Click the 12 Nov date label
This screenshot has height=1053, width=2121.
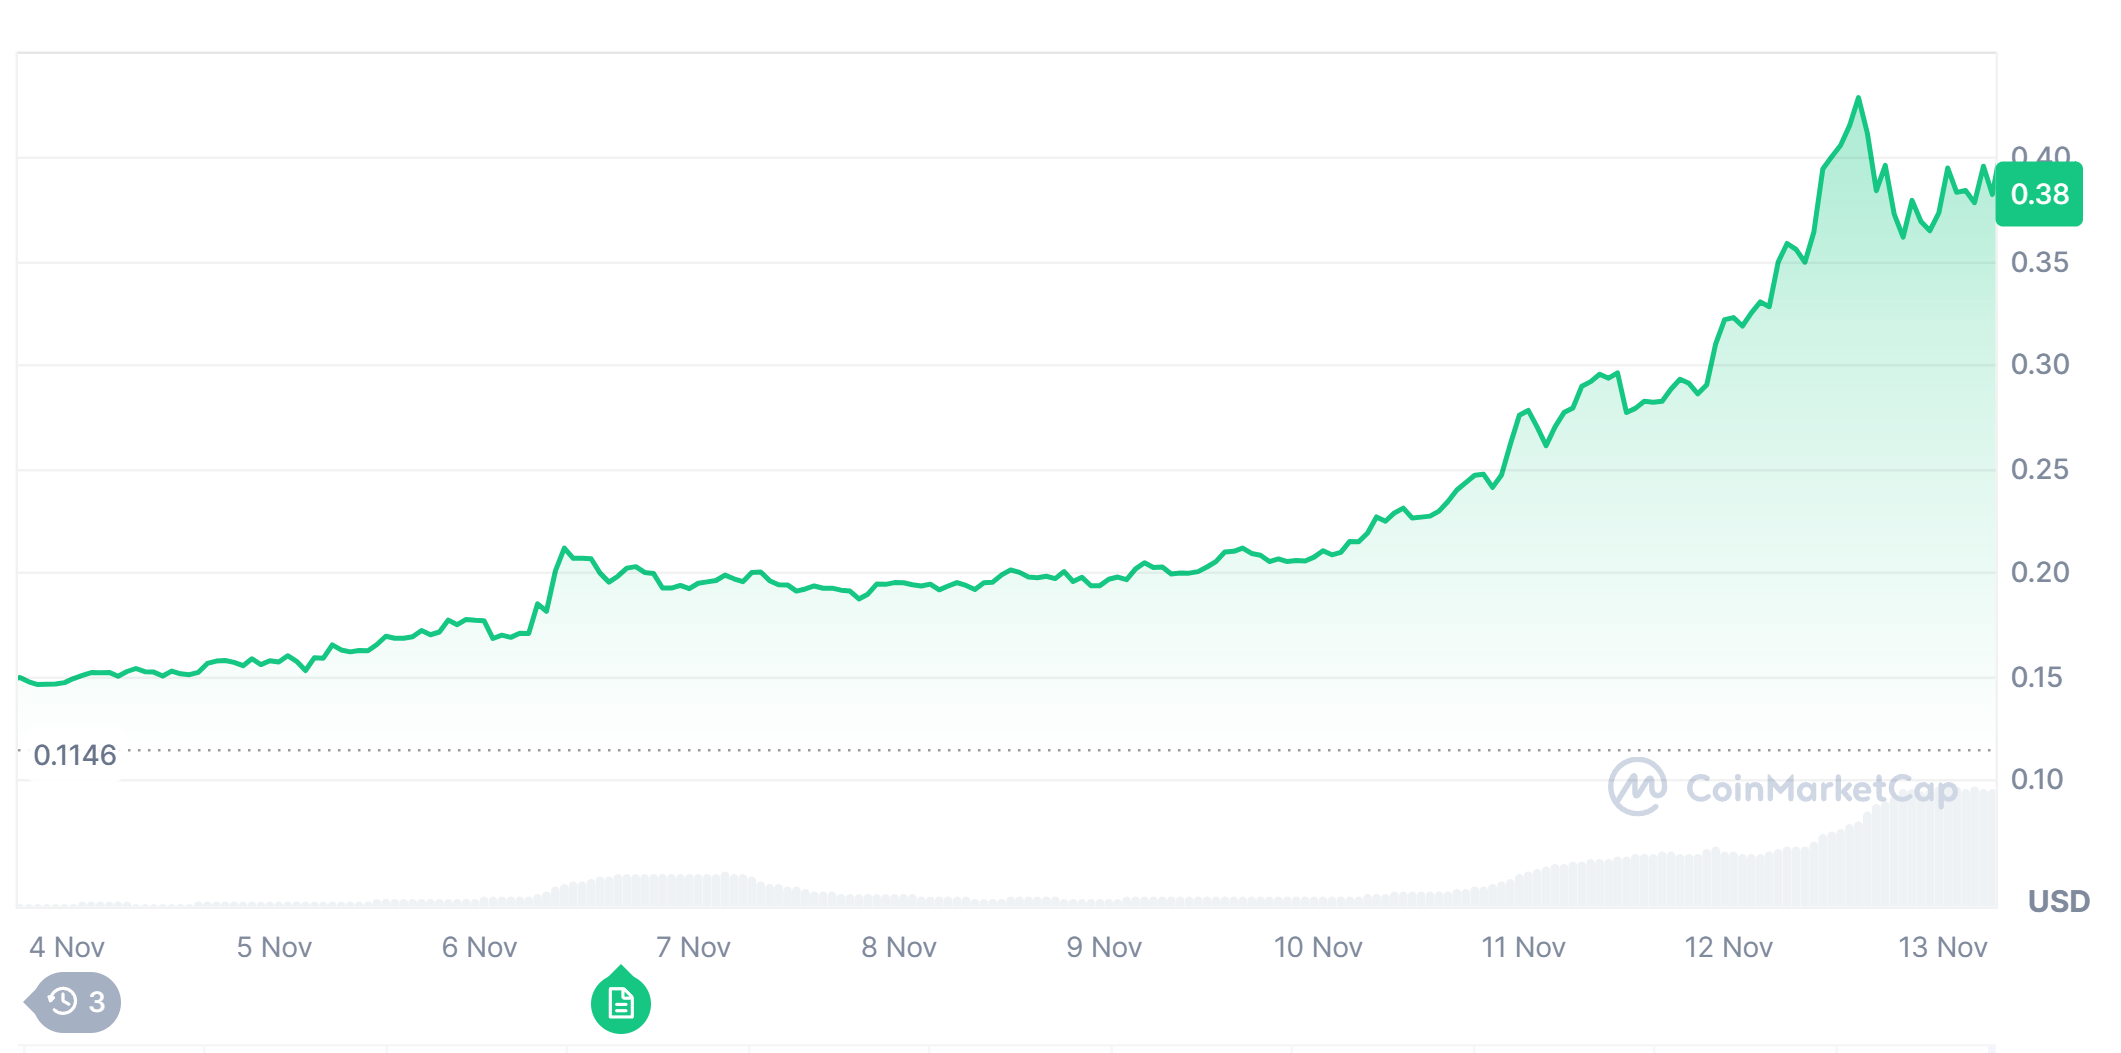pos(1729,947)
